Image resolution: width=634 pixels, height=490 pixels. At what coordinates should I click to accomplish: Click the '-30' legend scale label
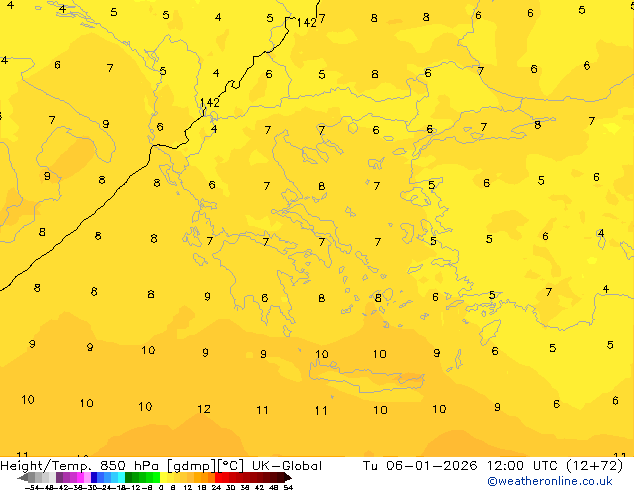click(91, 487)
